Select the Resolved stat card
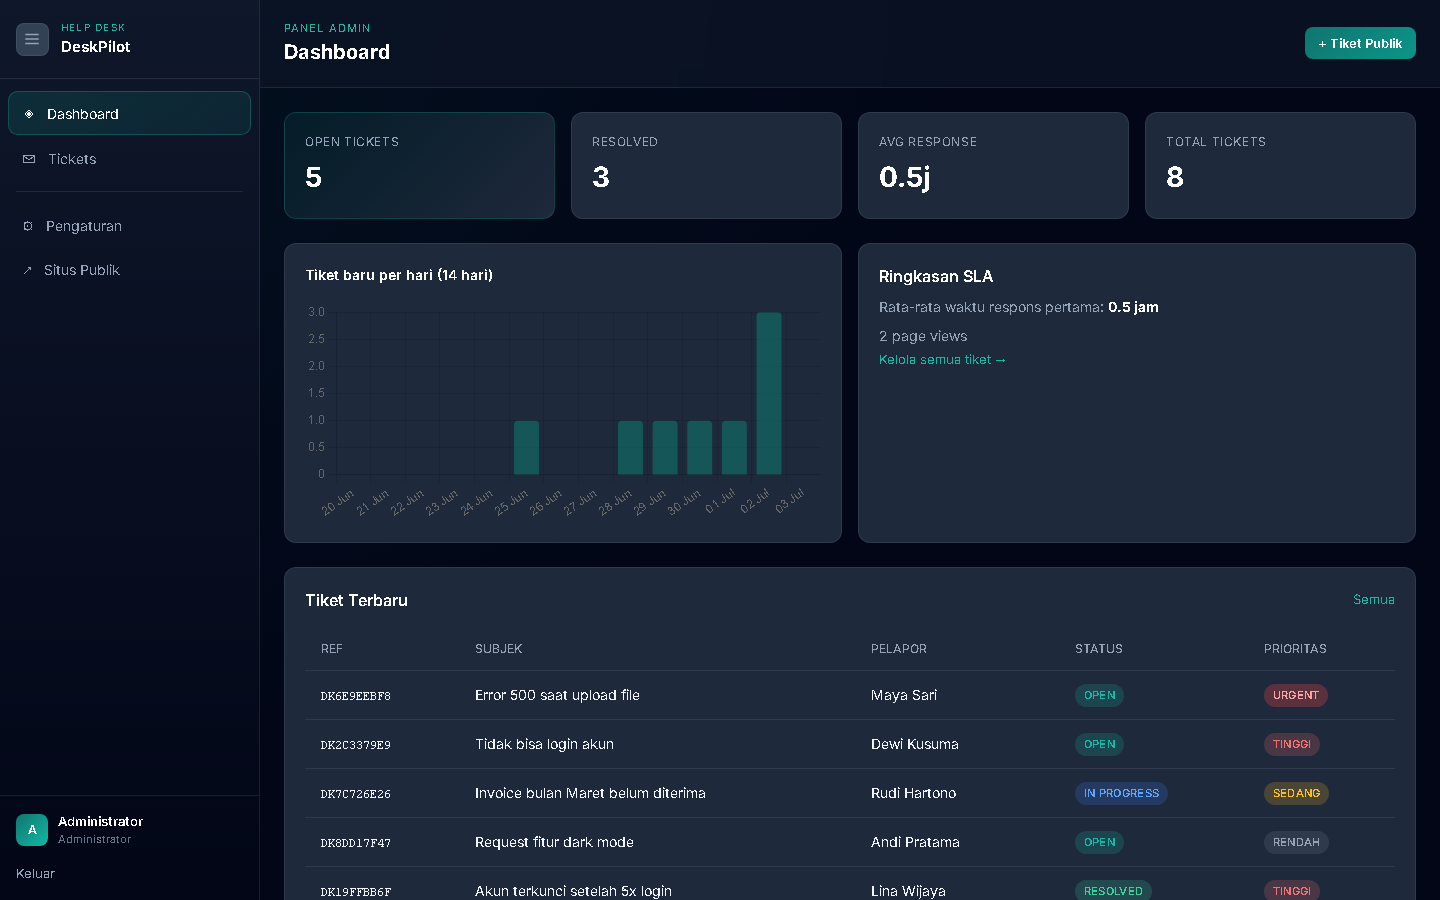The image size is (1440, 900). click(x=706, y=165)
